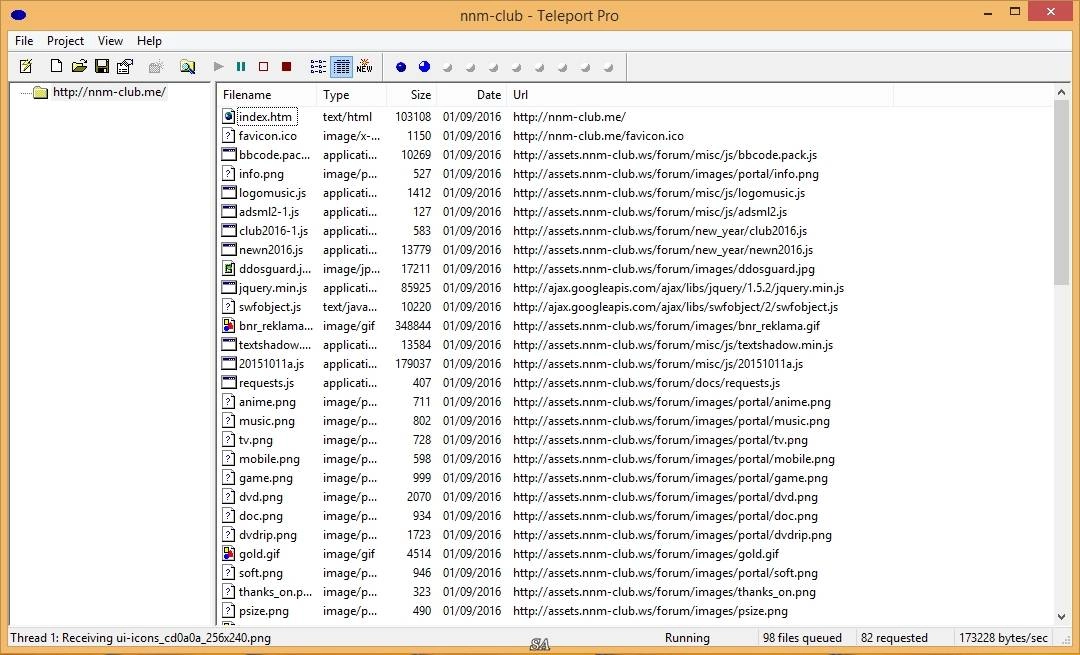Select the dvdrip.png file name
The width and height of the screenshot is (1080, 655).
267,535
